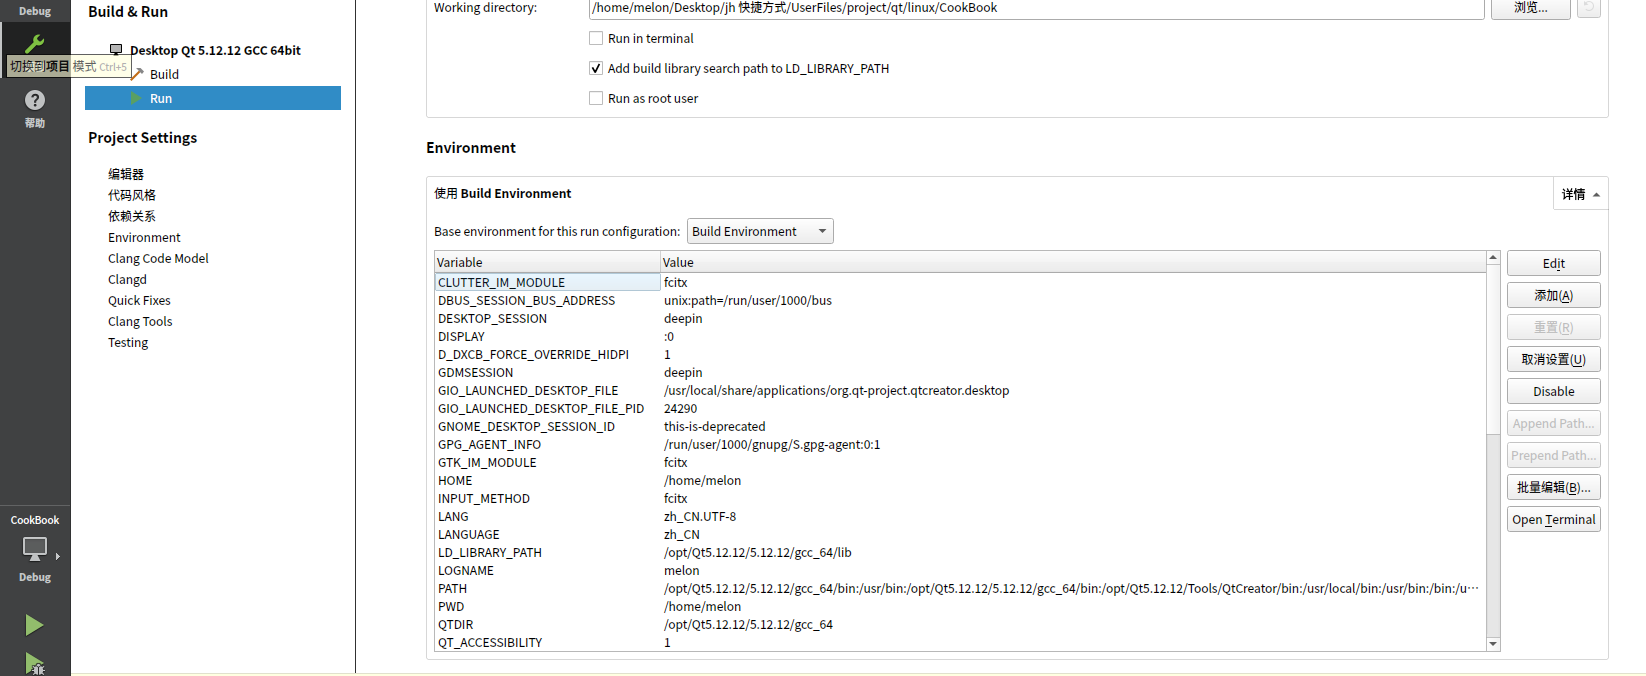This screenshot has width=1646, height=676.
Task: Click the Working directory path field
Action: click(1036, 8)
